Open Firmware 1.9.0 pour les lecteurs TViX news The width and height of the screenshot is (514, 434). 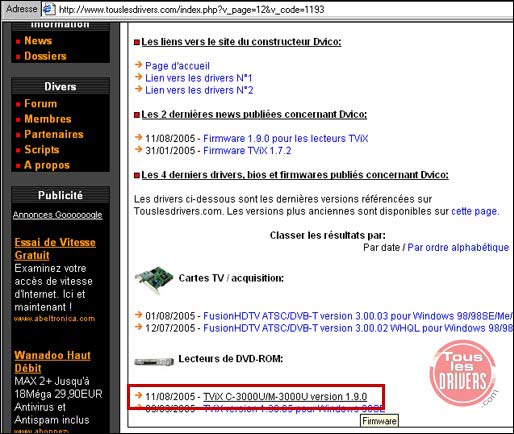point(286,138)
